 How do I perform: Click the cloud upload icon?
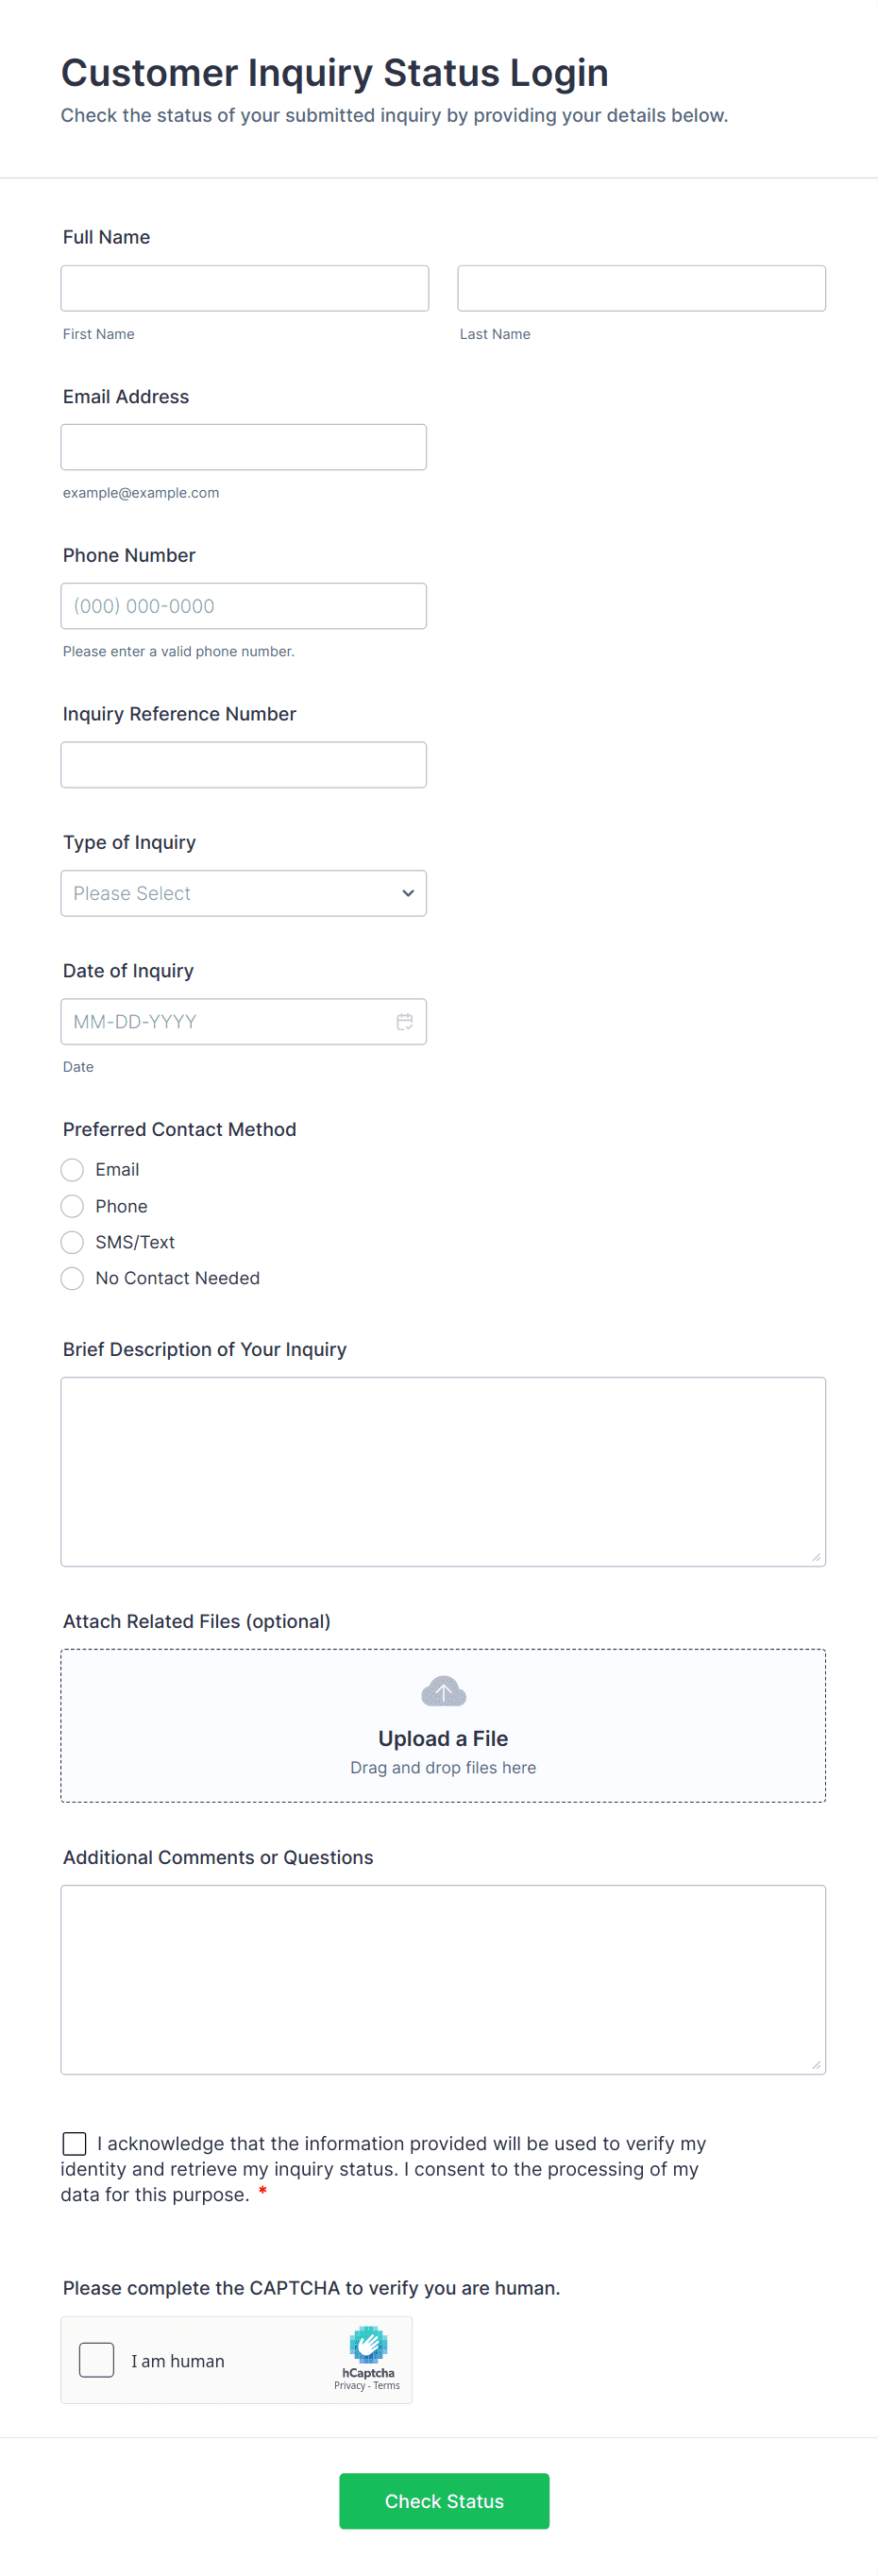coord(443,1691)
